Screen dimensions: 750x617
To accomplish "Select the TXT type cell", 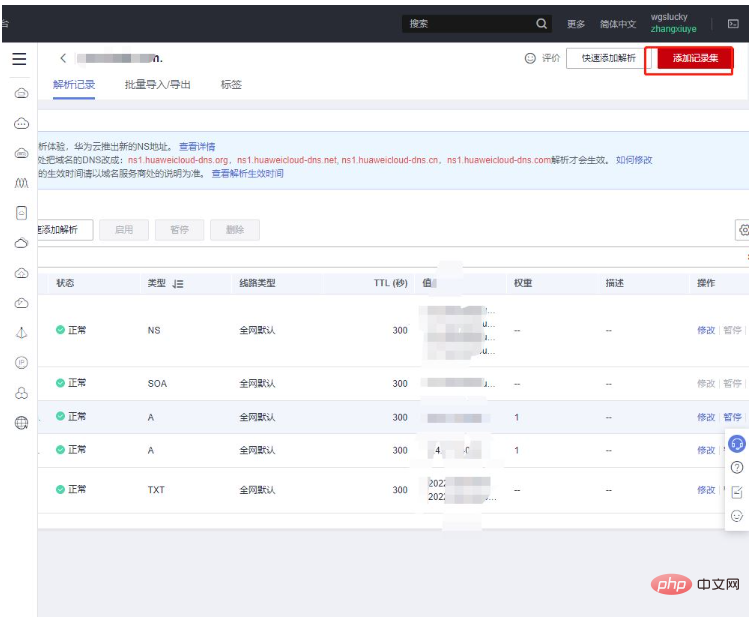I will pos(156,490).
